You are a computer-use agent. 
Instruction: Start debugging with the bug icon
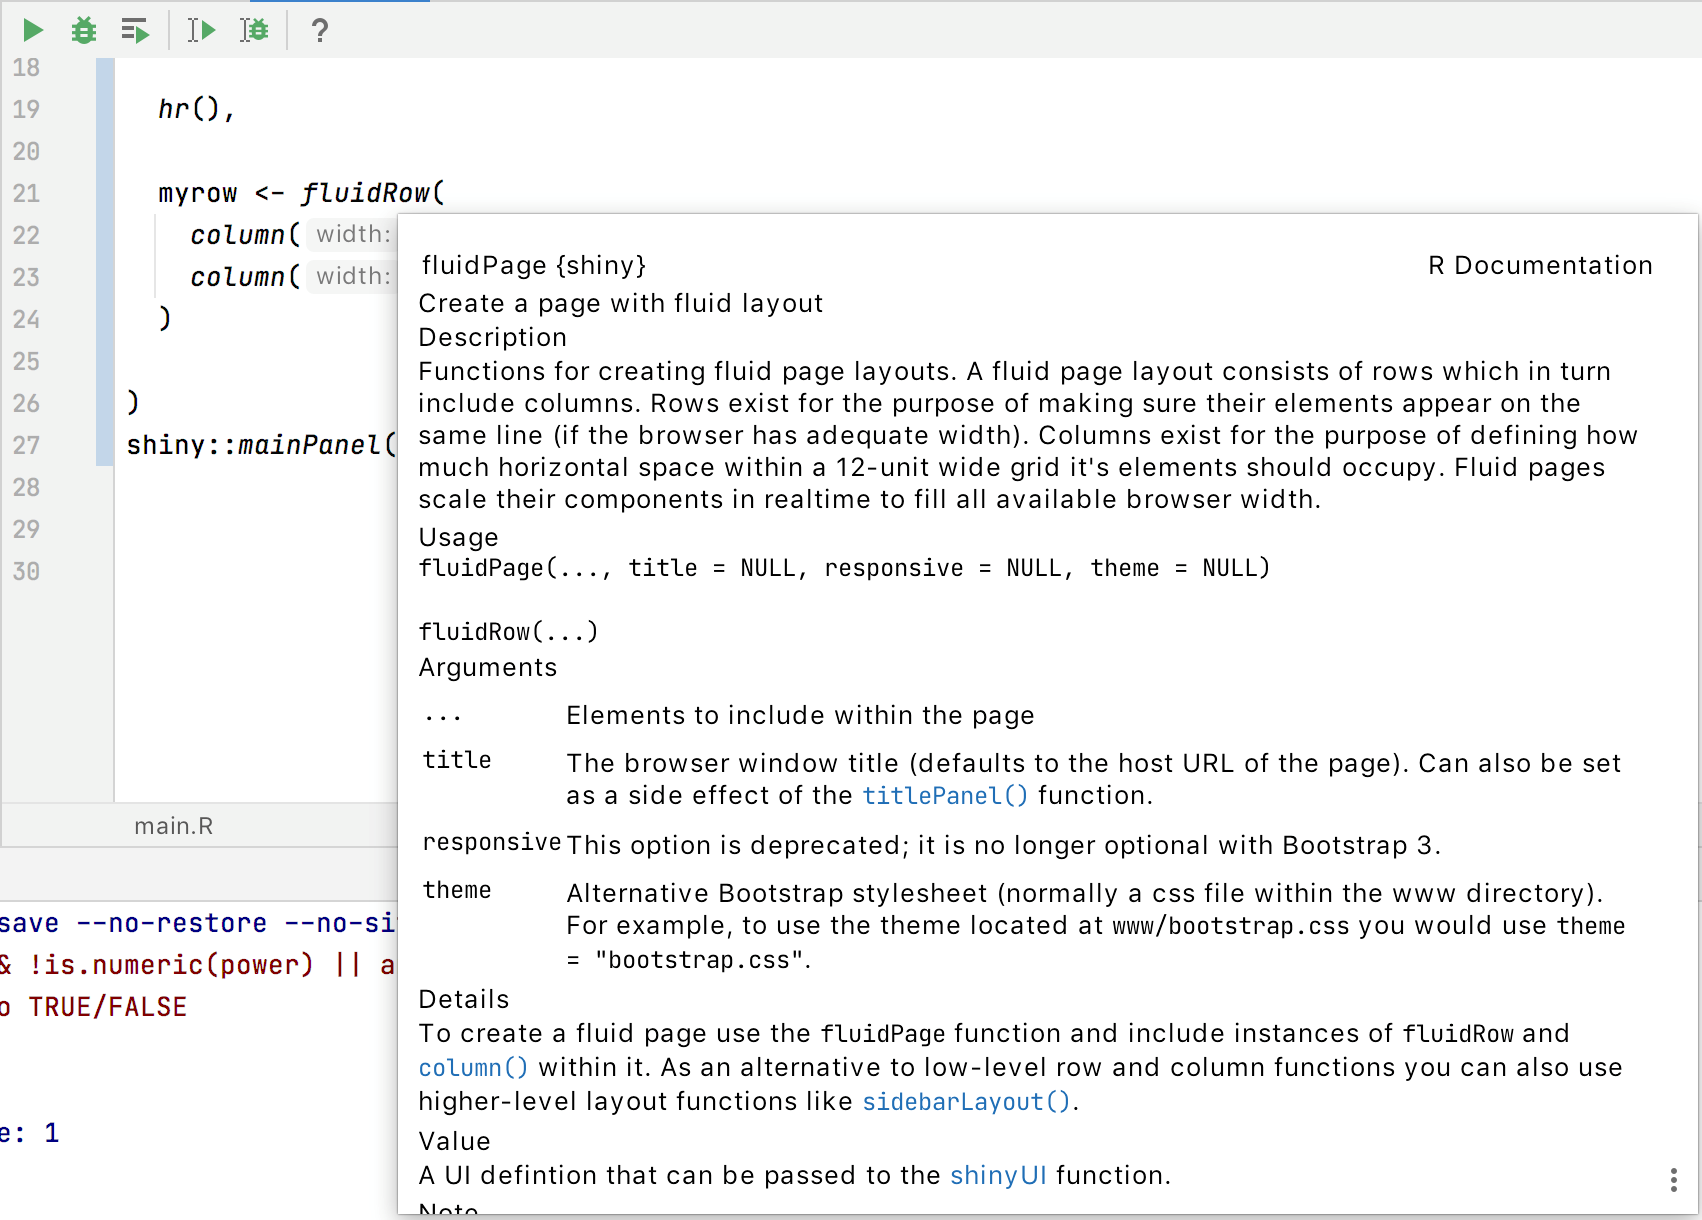pyautogui.click(x=83, y=30)
